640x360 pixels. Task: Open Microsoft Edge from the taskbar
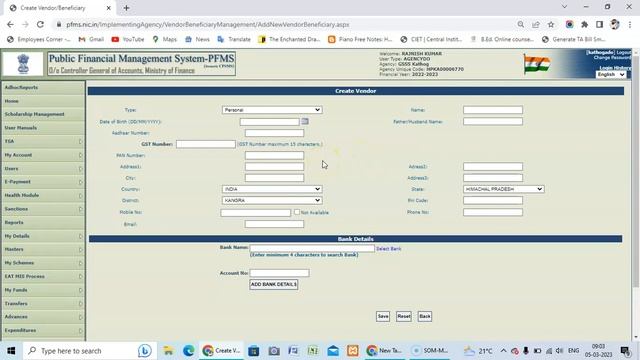tap(189, 351)
